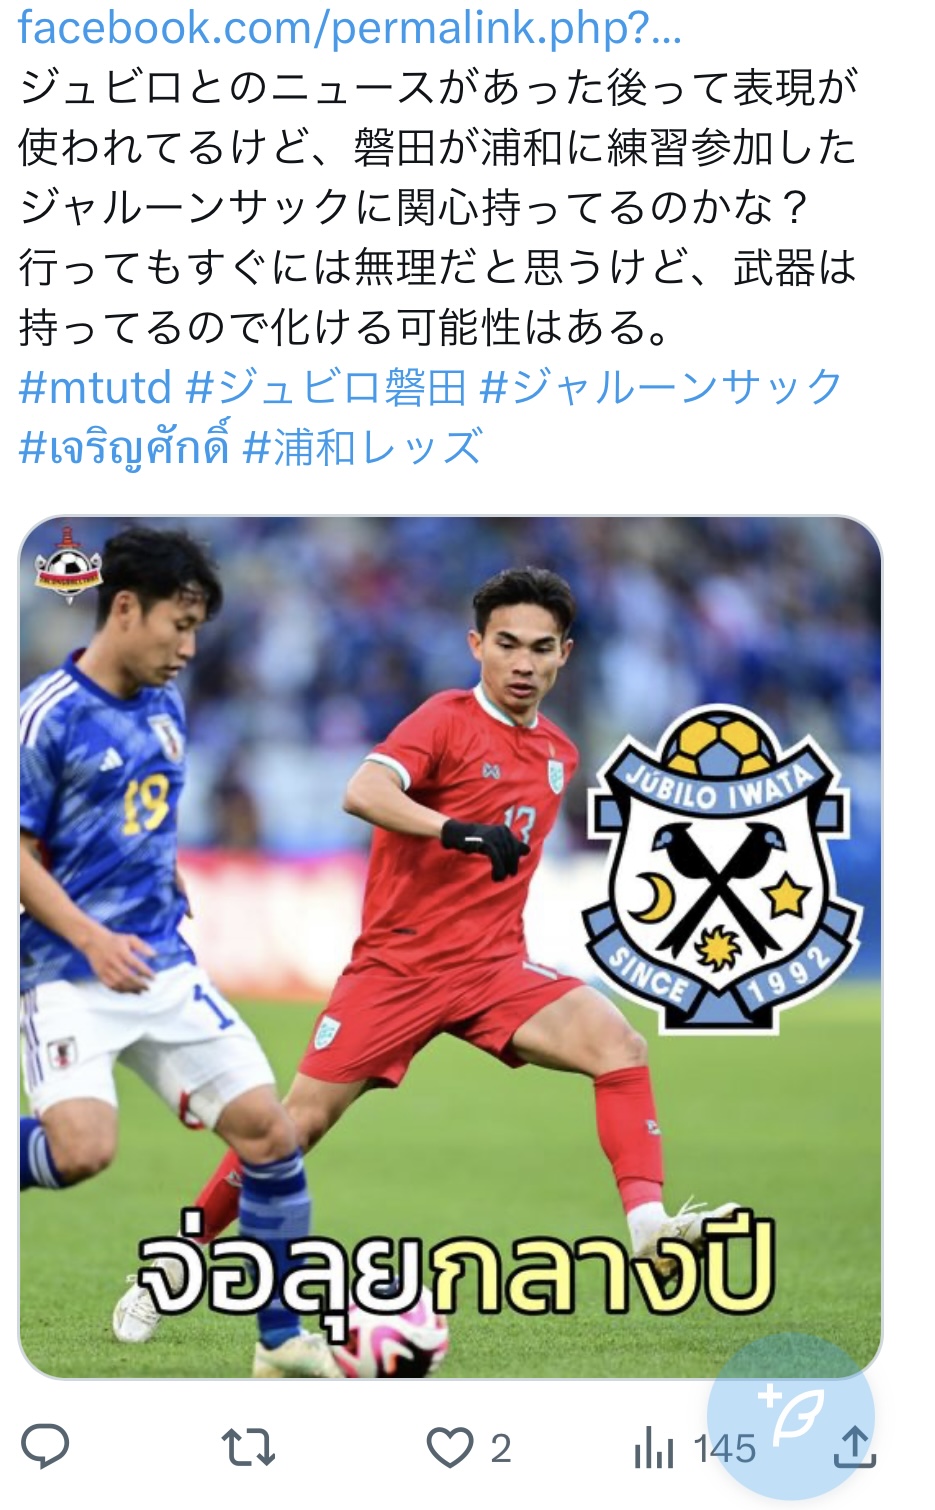Open the facebook.com permalink URL
The height and width of the screenshot is (1510, 935).
click(x=350, y=28)
